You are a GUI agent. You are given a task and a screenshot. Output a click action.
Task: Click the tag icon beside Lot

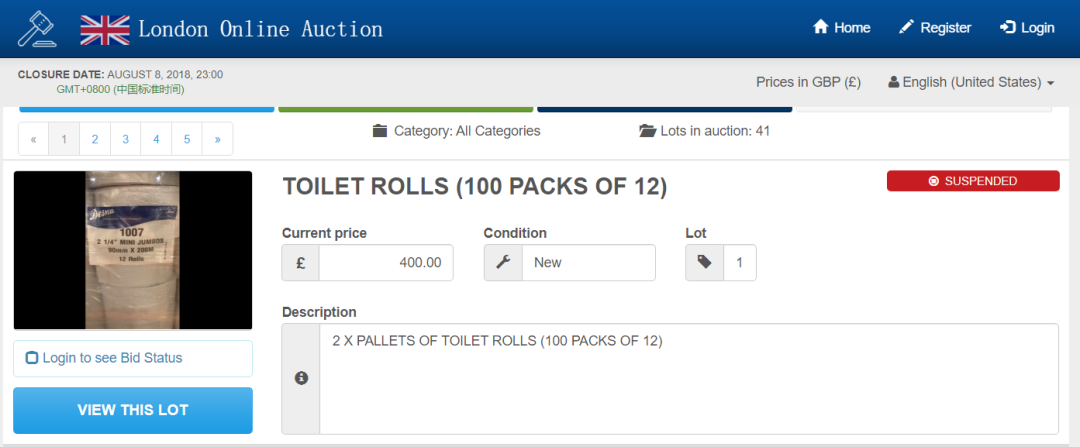coord(705,263)
